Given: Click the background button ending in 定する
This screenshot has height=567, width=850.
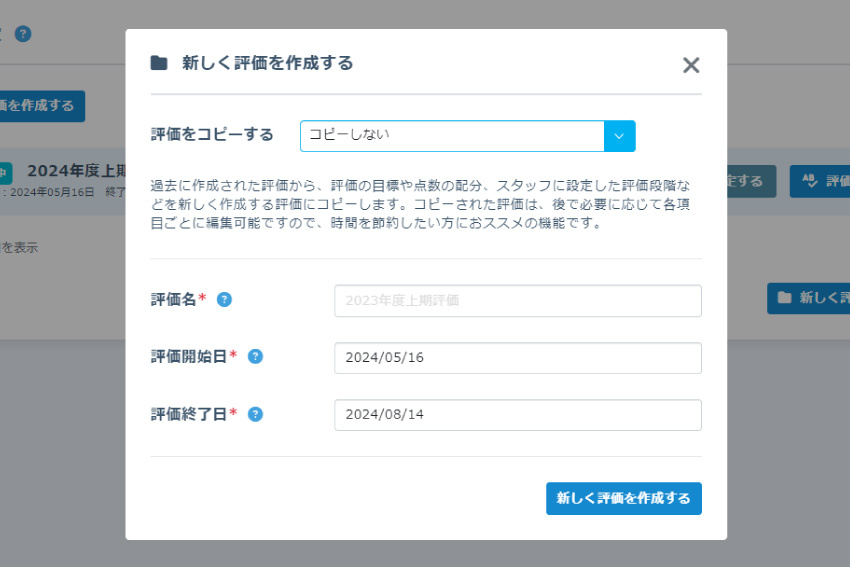Looking at the screenshot, I should click(751, 181).
